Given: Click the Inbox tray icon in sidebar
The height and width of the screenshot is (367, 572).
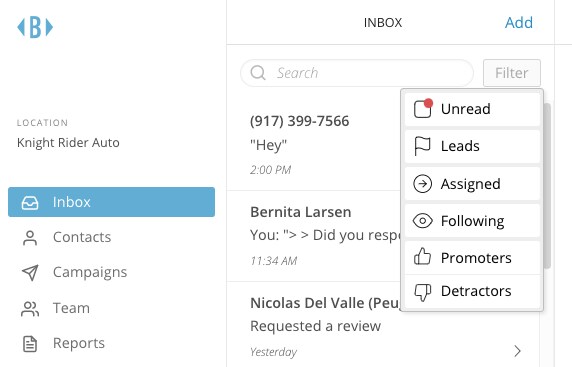Looking at the screenshot, I should coord(30,202).
